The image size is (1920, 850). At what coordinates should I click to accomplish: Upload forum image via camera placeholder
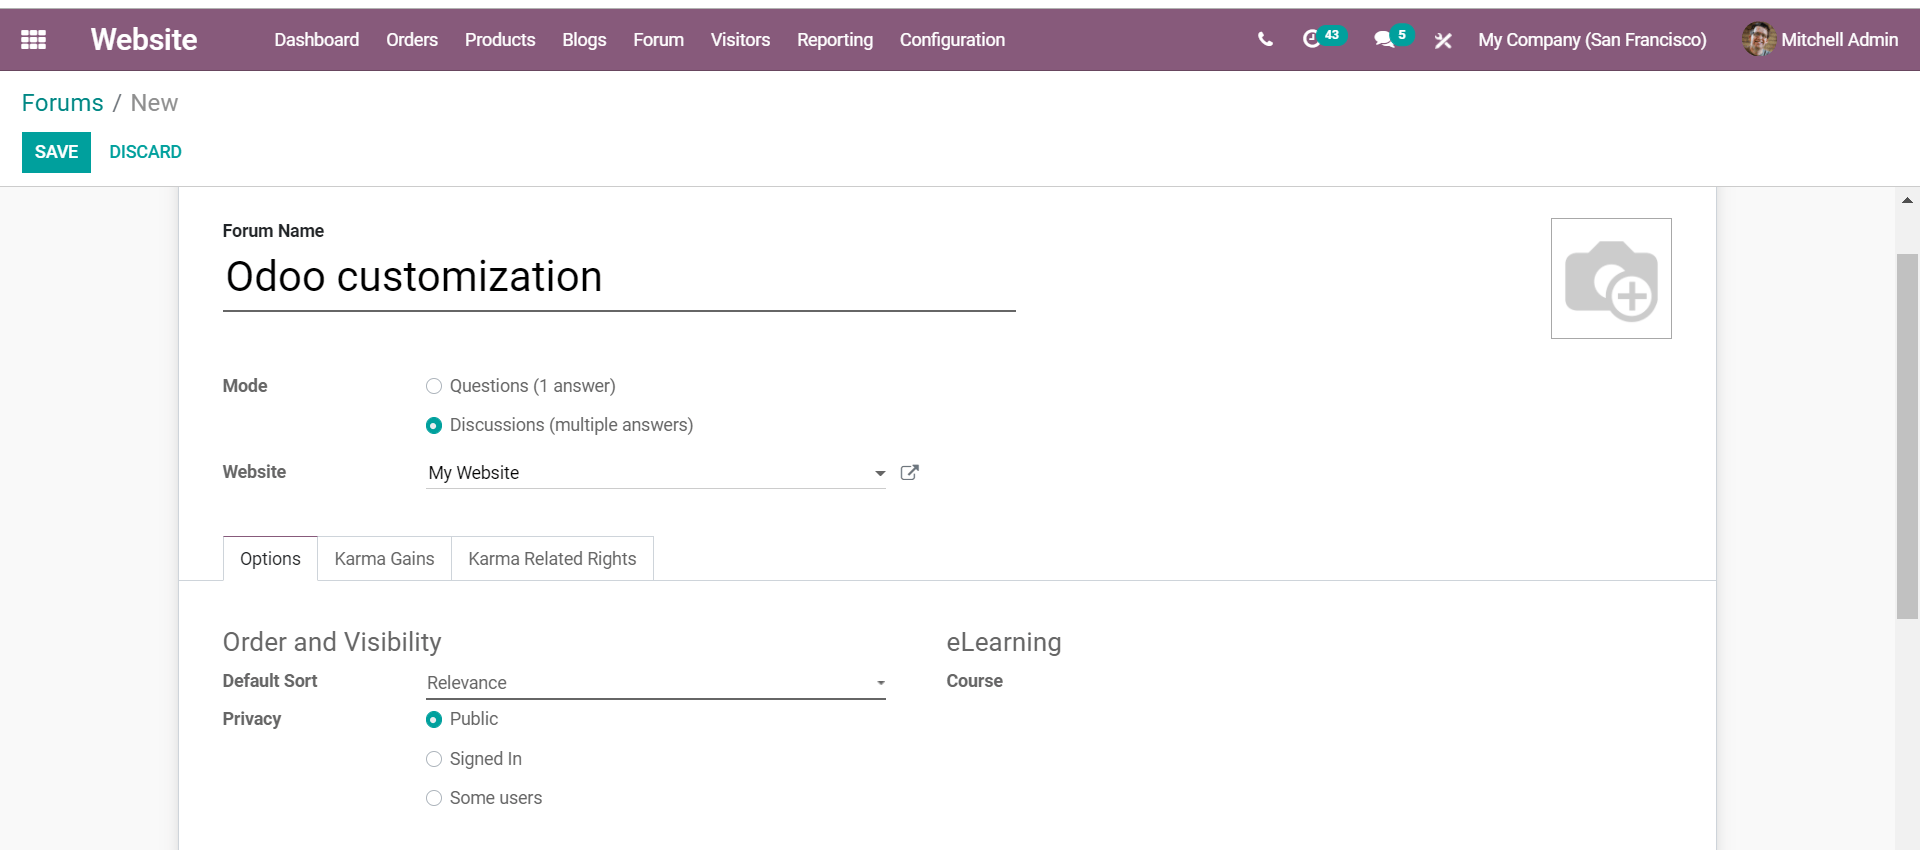point(1611,279)
